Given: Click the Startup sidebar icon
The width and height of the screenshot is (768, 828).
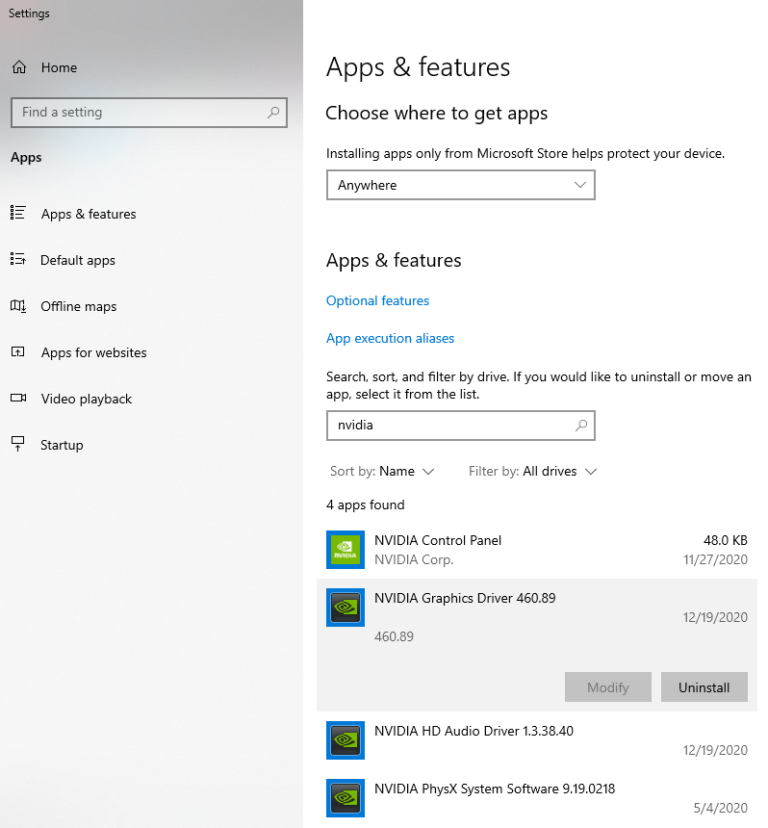Looking at the screenshot, I should (18, 444).
